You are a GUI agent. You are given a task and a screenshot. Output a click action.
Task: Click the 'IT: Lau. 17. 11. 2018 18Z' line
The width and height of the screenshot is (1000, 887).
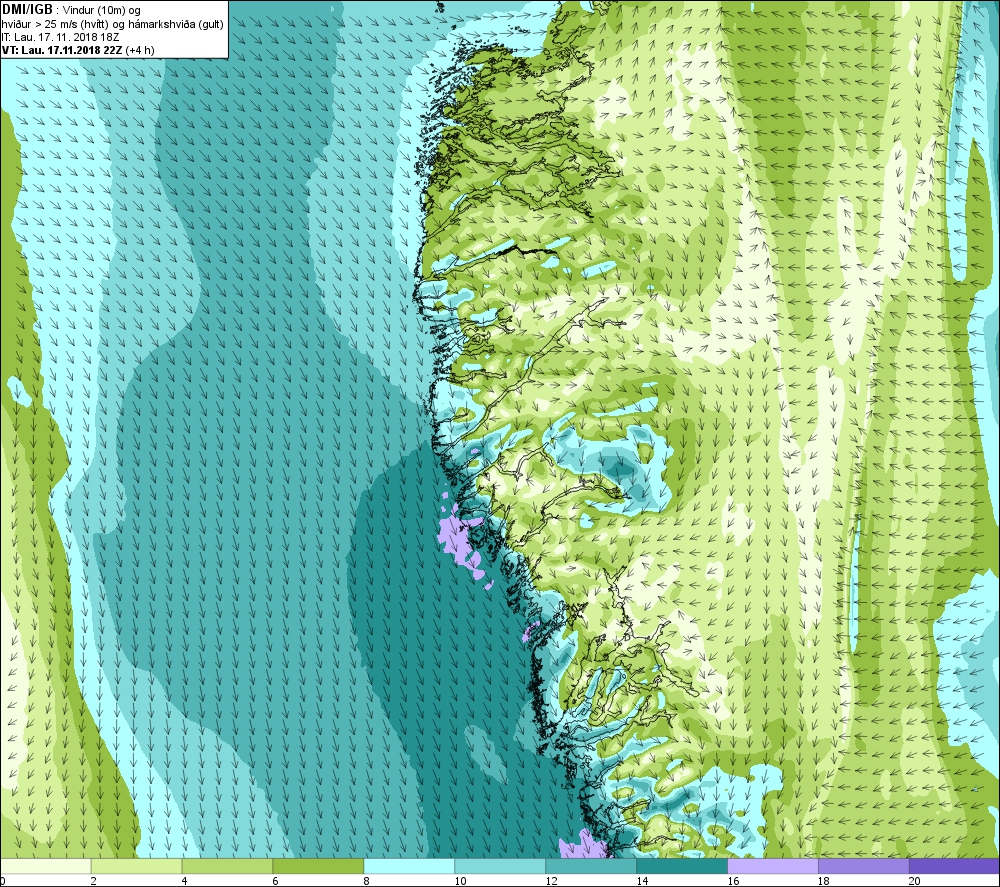coord(61,37)
